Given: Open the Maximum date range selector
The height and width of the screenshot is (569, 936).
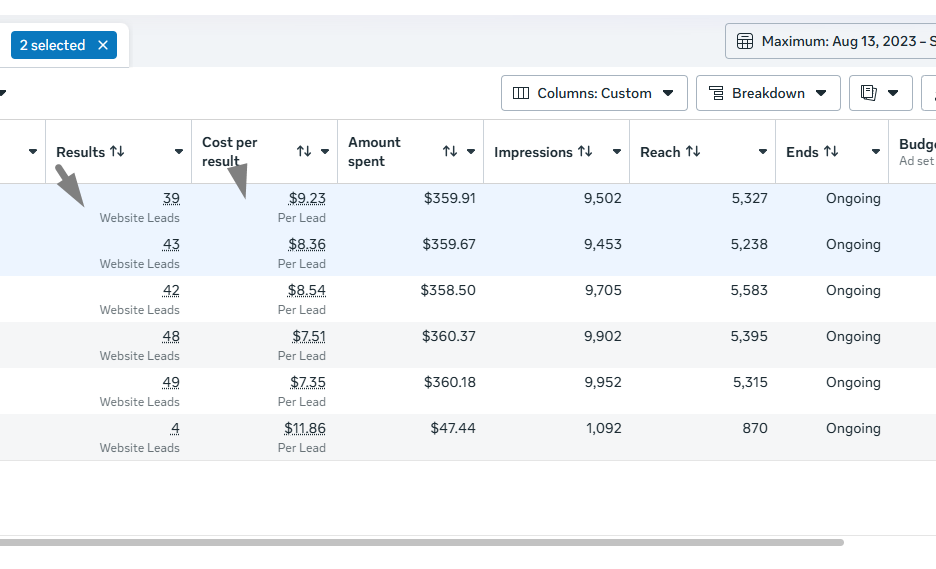Looking at the screenshot, I should 830,41.
